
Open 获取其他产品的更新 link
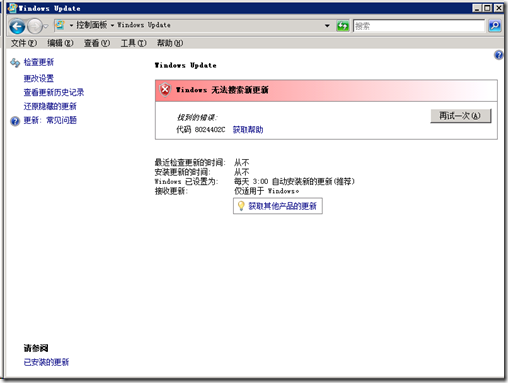pyautogui.click(x=282, y=206)
